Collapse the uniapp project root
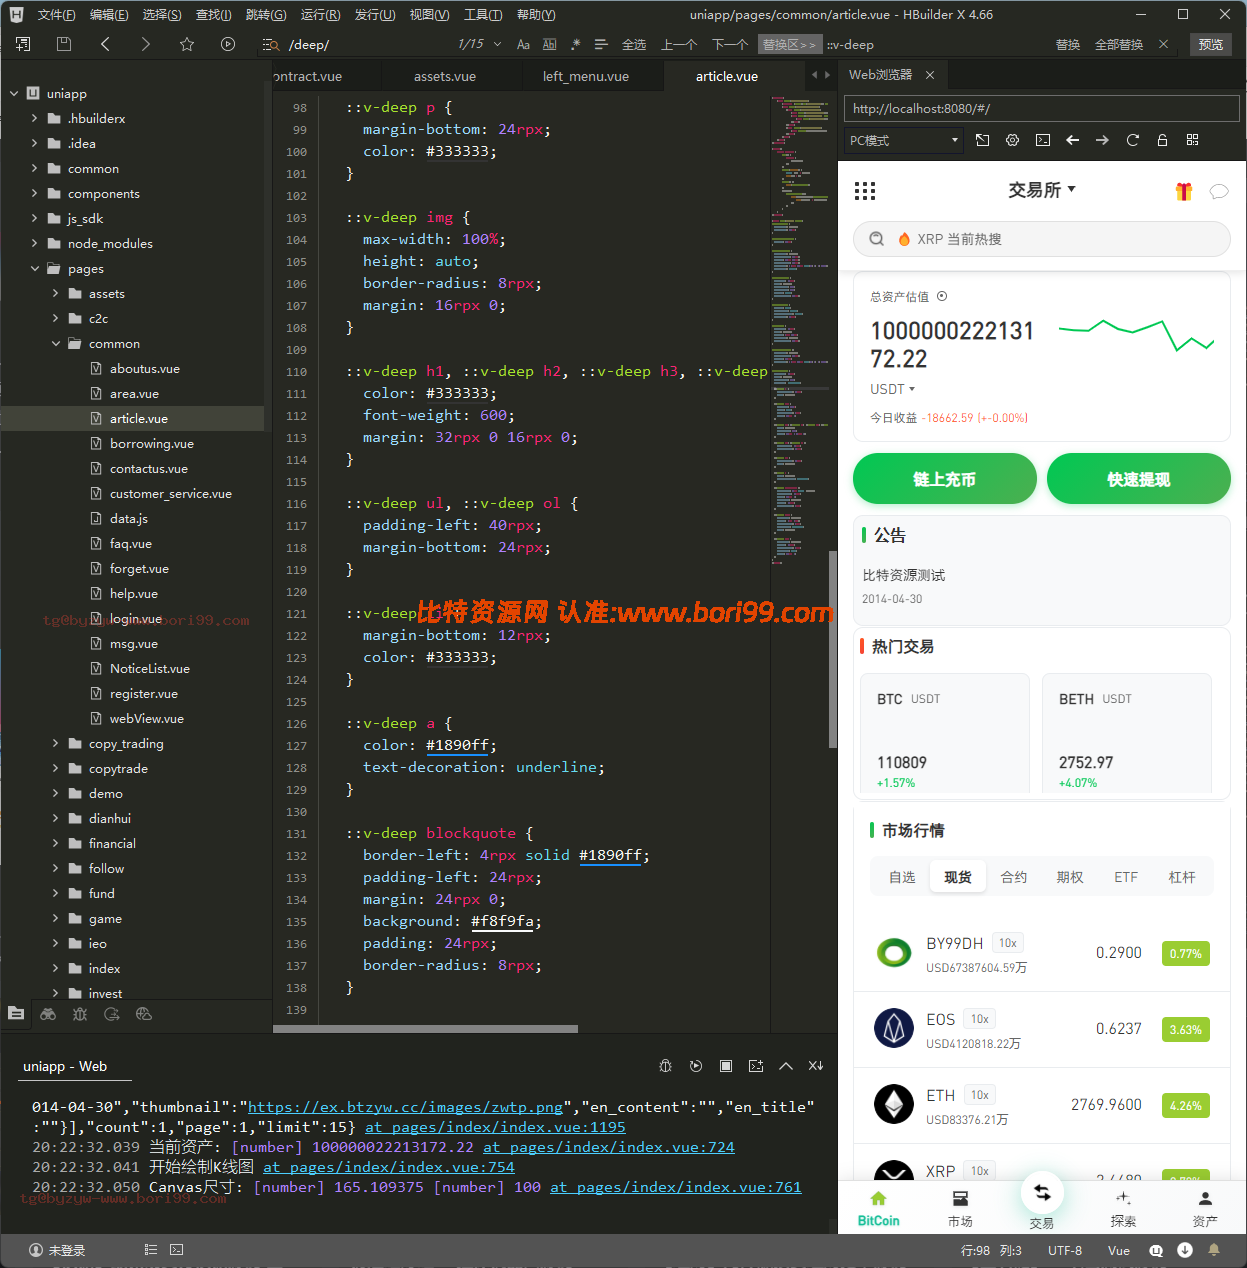Screen dimensions: 1247x1268 pos(14,93)
